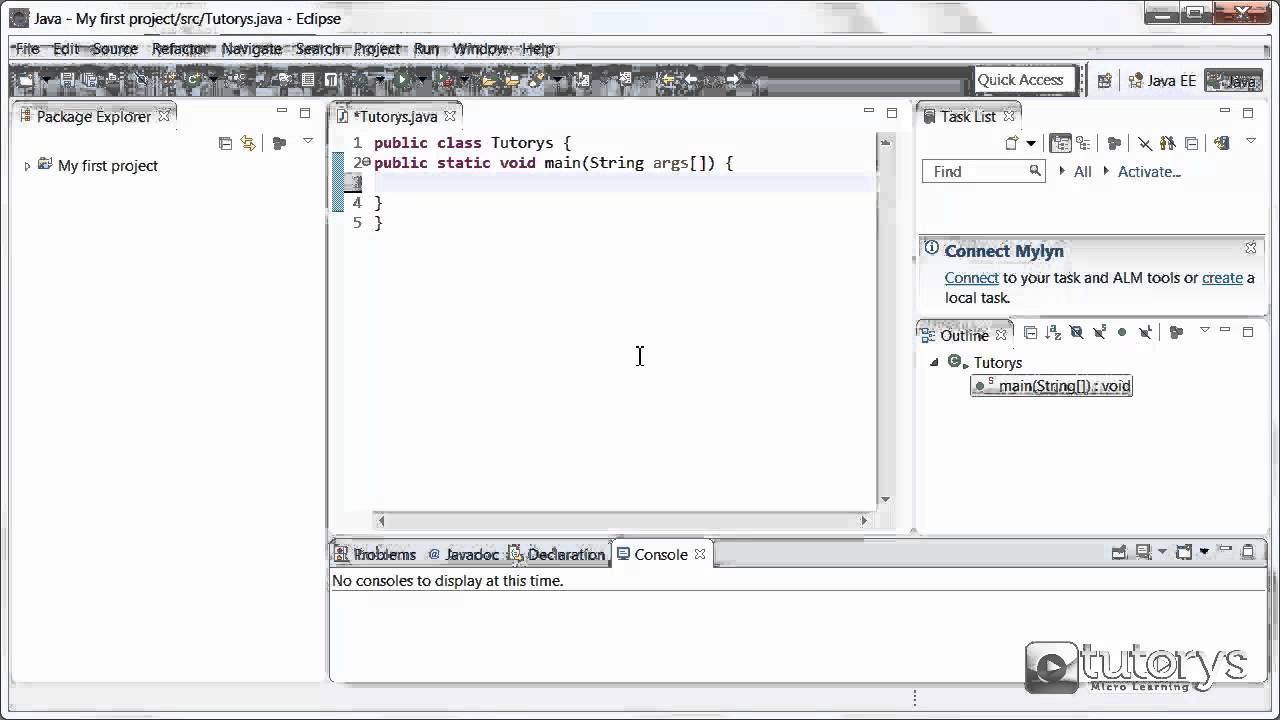
Task: Collapse the main method fold marker
Action: point(366,162)
